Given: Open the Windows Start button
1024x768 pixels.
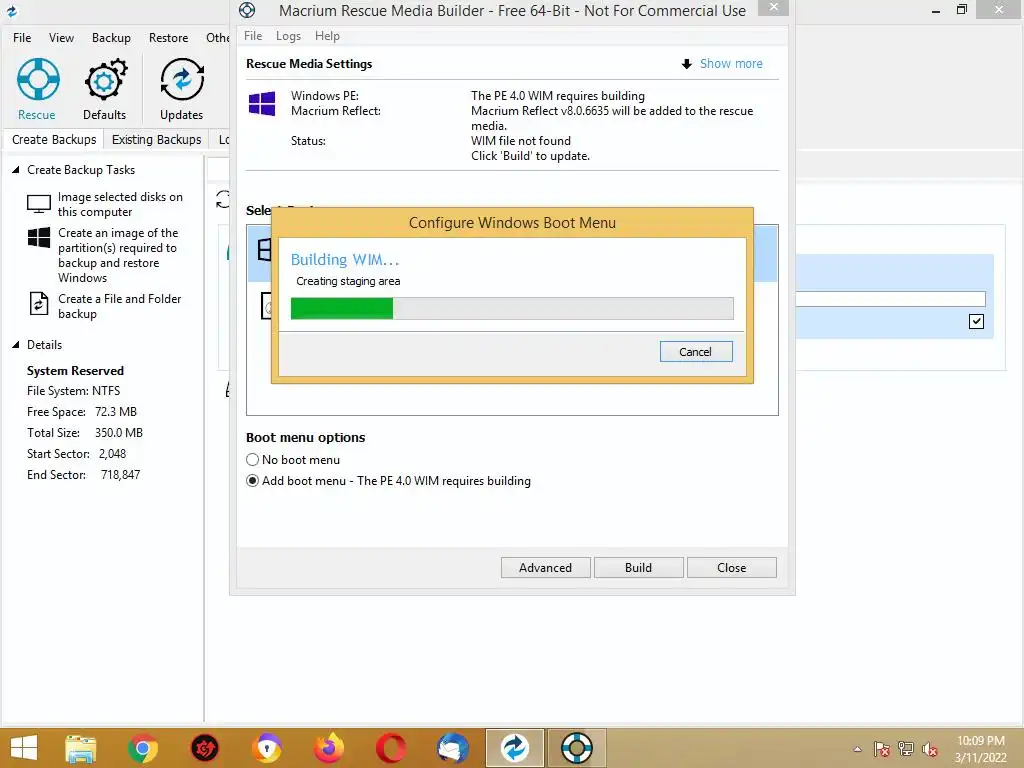Looking at the screenshot, I should (24, 748).
